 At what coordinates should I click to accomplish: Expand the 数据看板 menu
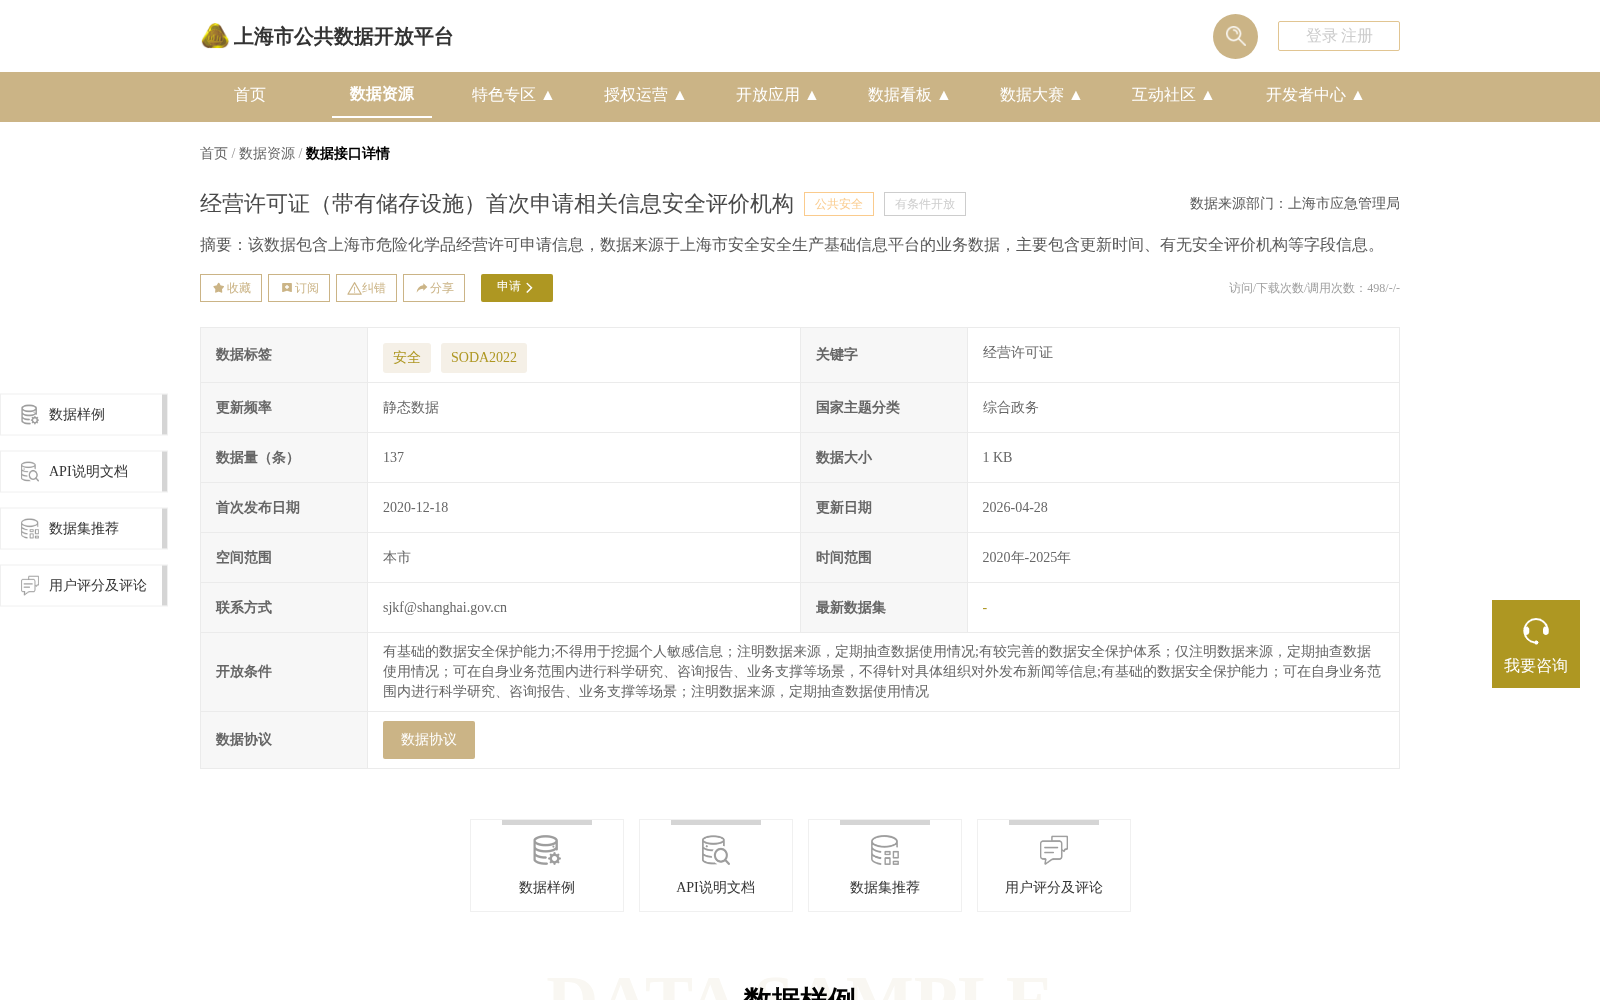(909, 95)
